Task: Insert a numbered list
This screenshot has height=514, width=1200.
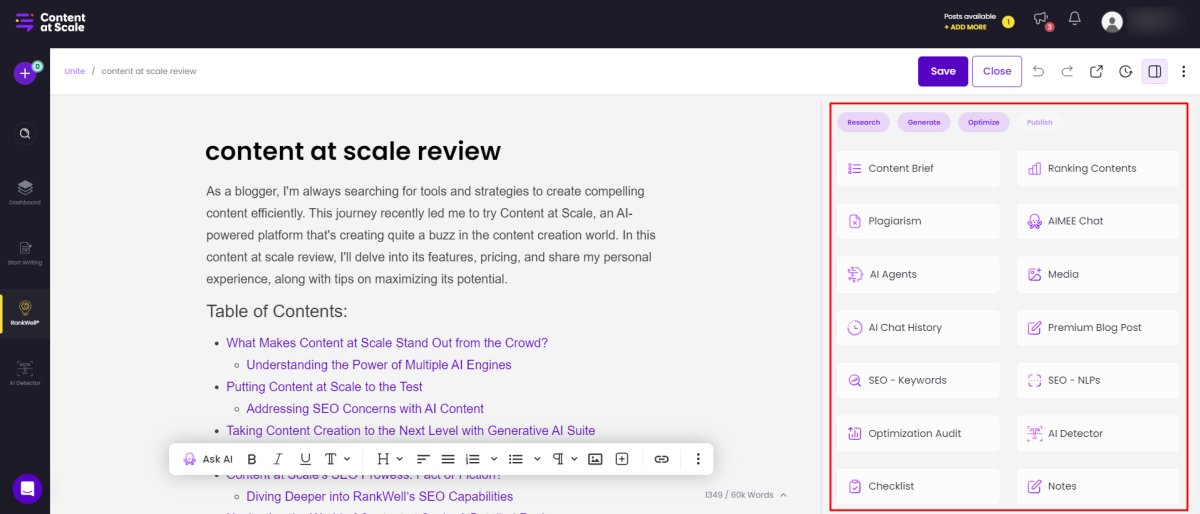Action: (473, 459)
